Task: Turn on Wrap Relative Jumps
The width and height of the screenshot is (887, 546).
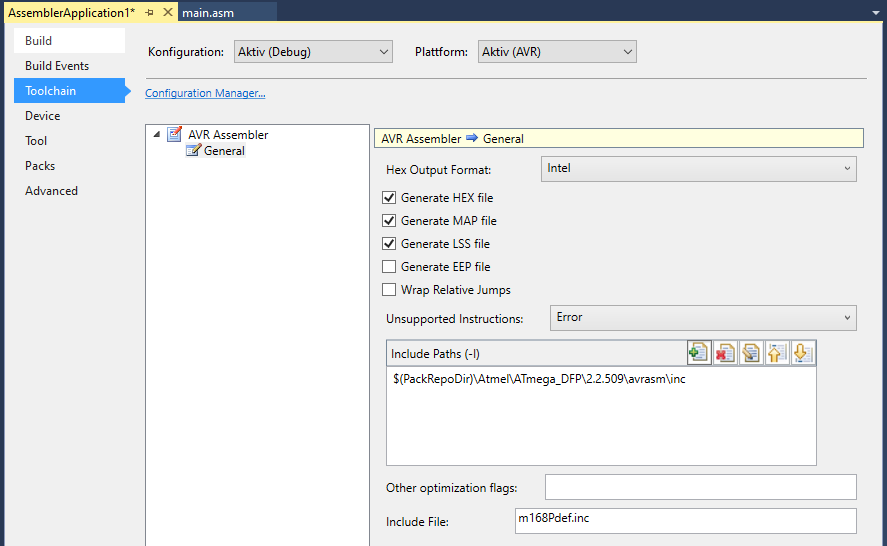Action: [x=390, y=290]
